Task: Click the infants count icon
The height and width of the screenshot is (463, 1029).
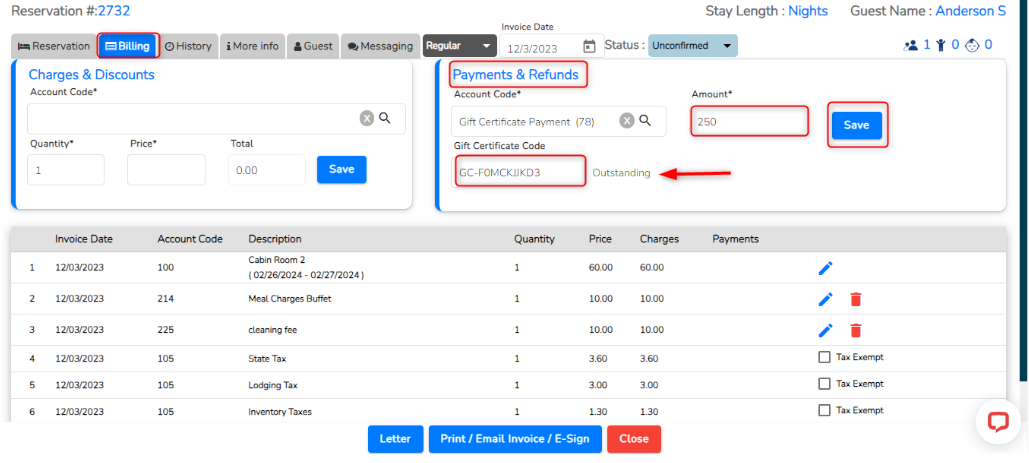Action: click(972, 45)
